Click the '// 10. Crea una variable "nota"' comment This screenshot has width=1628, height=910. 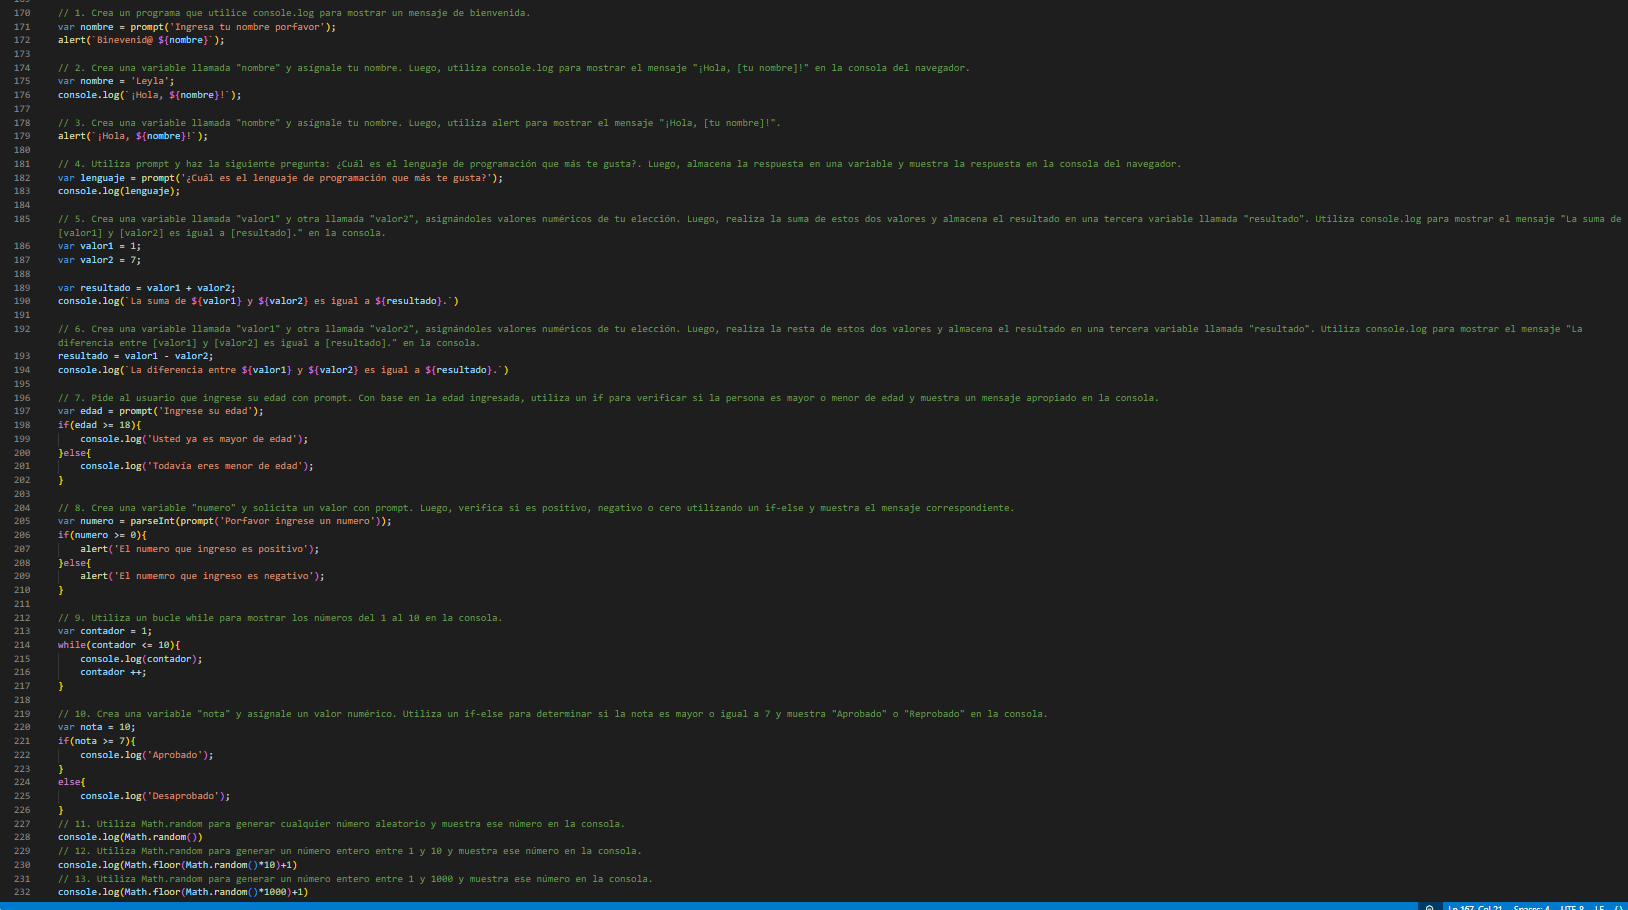(553, 714)
